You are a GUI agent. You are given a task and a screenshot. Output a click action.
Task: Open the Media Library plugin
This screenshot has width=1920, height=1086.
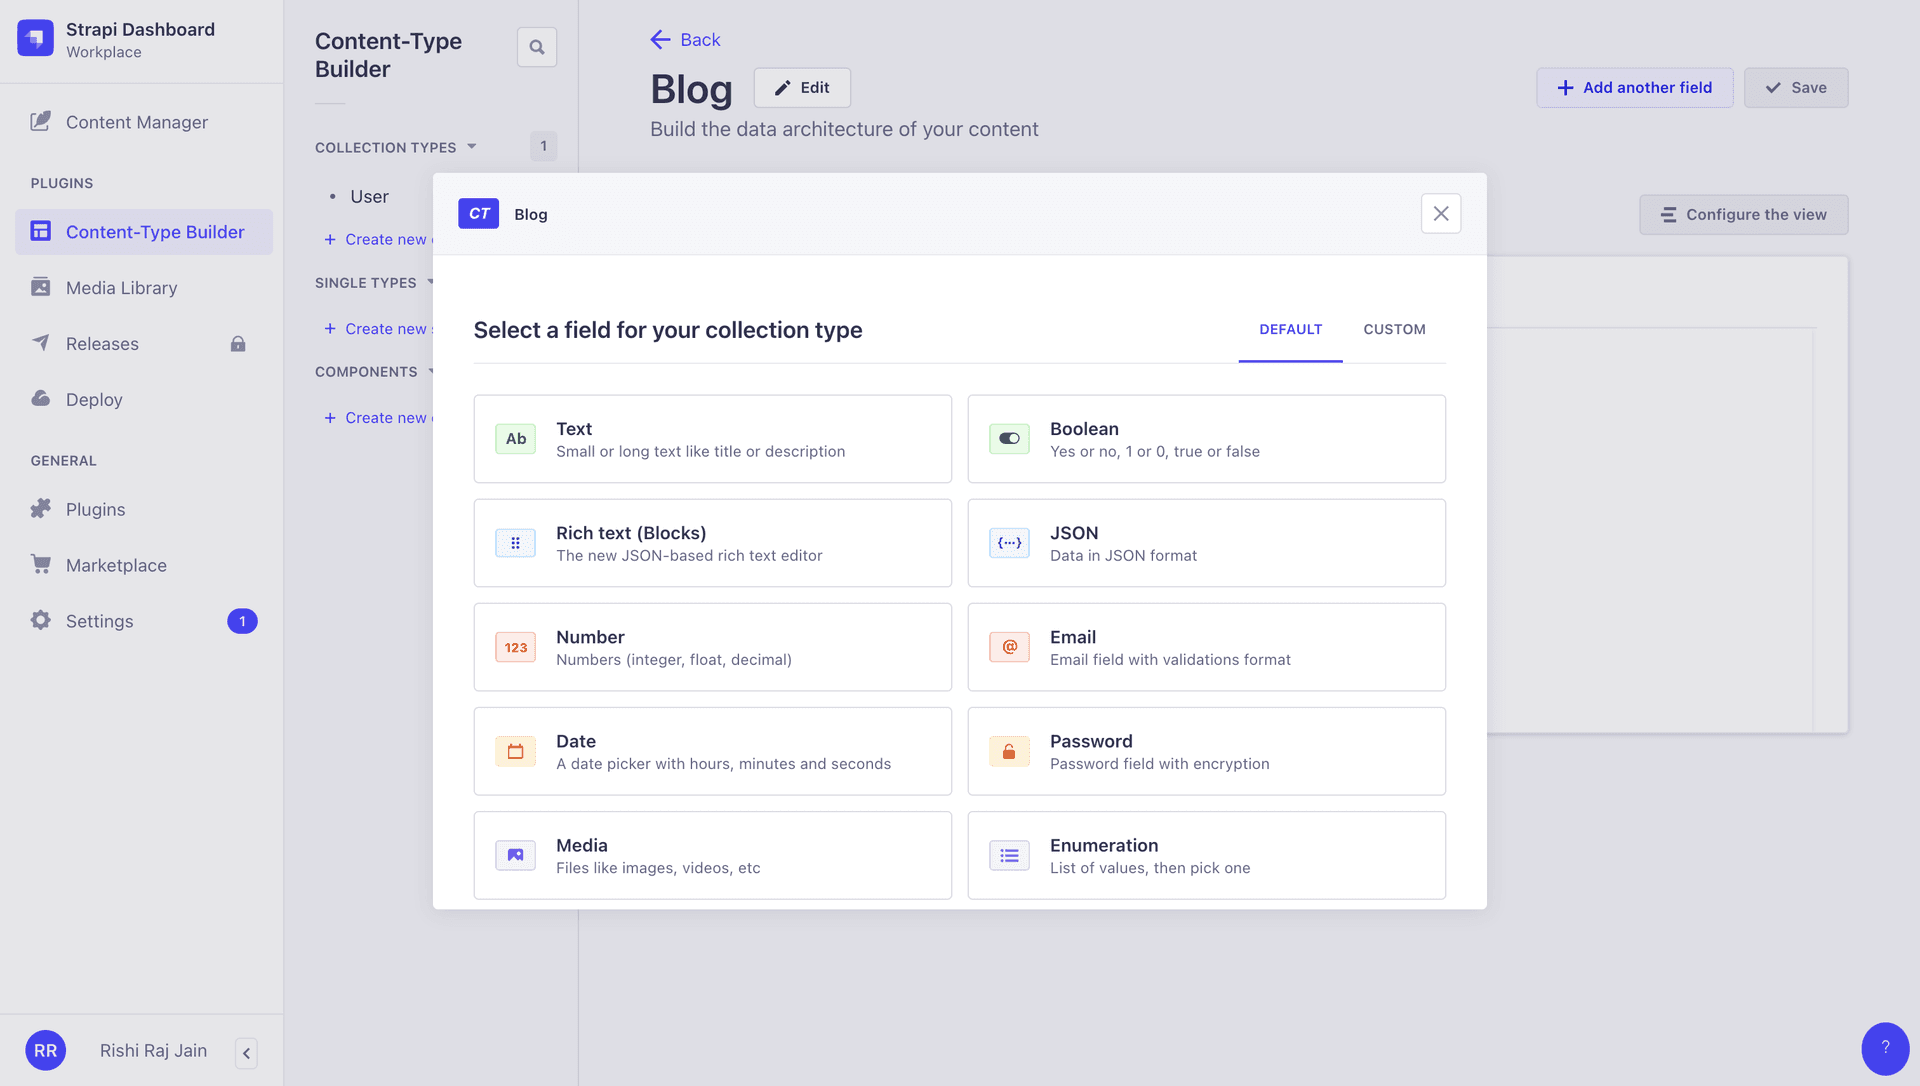tap(121, 288)
